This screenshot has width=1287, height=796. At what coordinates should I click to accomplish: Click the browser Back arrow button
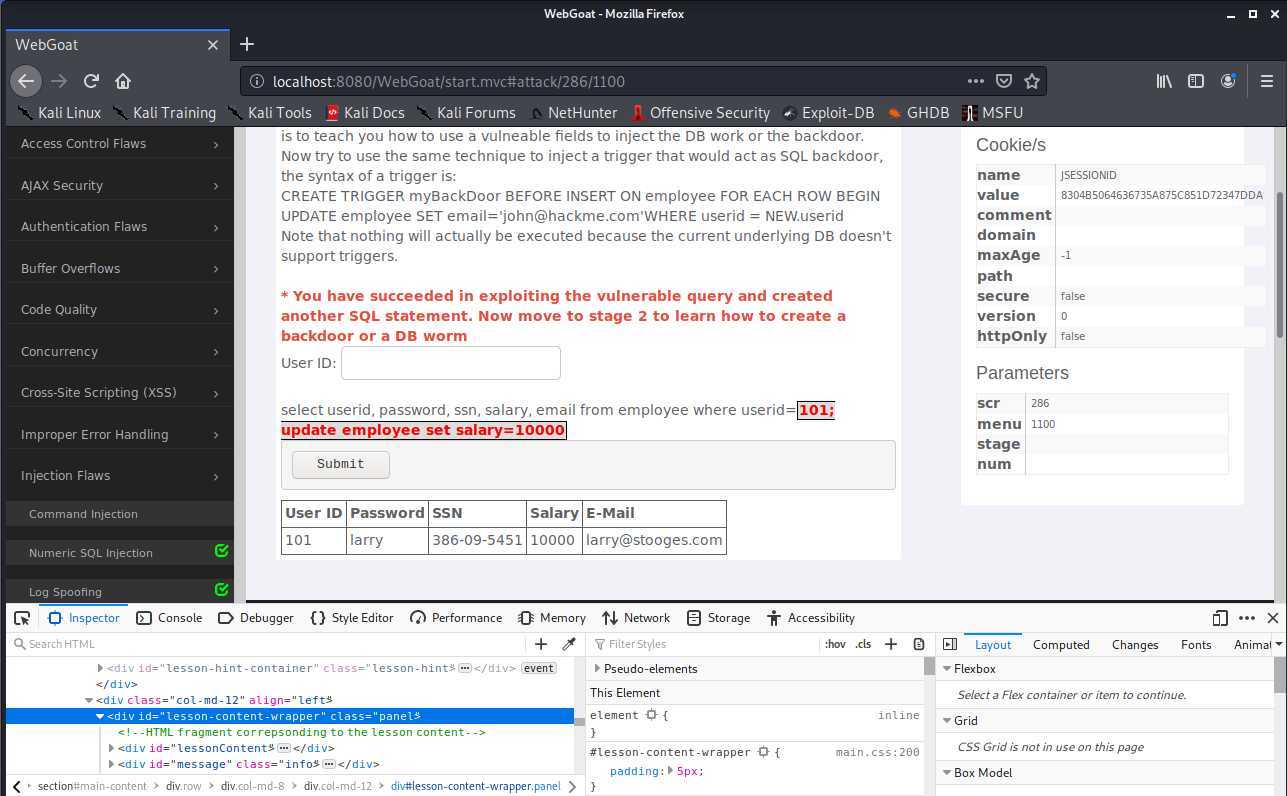pos(26,81)
